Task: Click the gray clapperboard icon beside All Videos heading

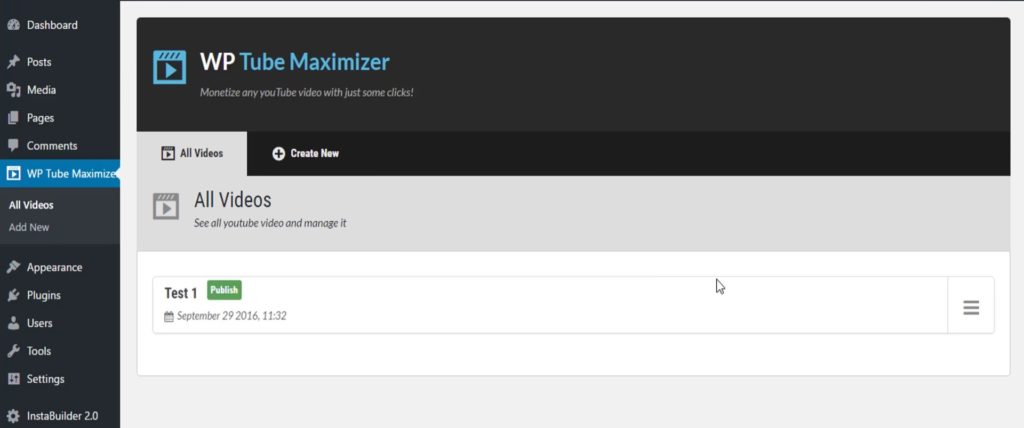Action: pos(166,206)
